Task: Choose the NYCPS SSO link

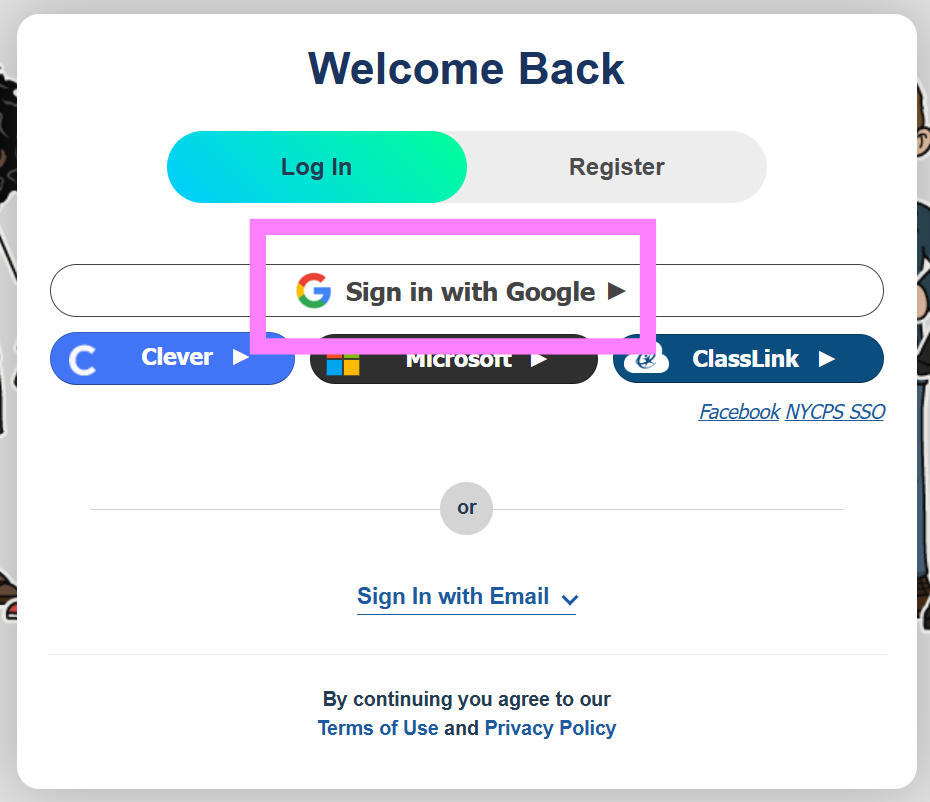Action: 835,412
